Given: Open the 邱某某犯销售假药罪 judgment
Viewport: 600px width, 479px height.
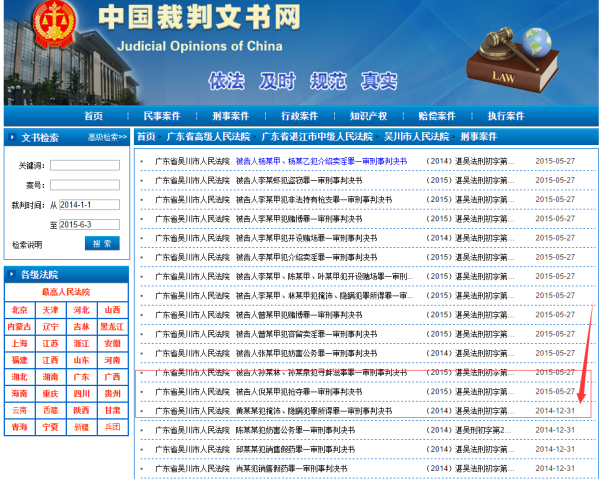Looking at the screenshot, I should coord(295,450).
